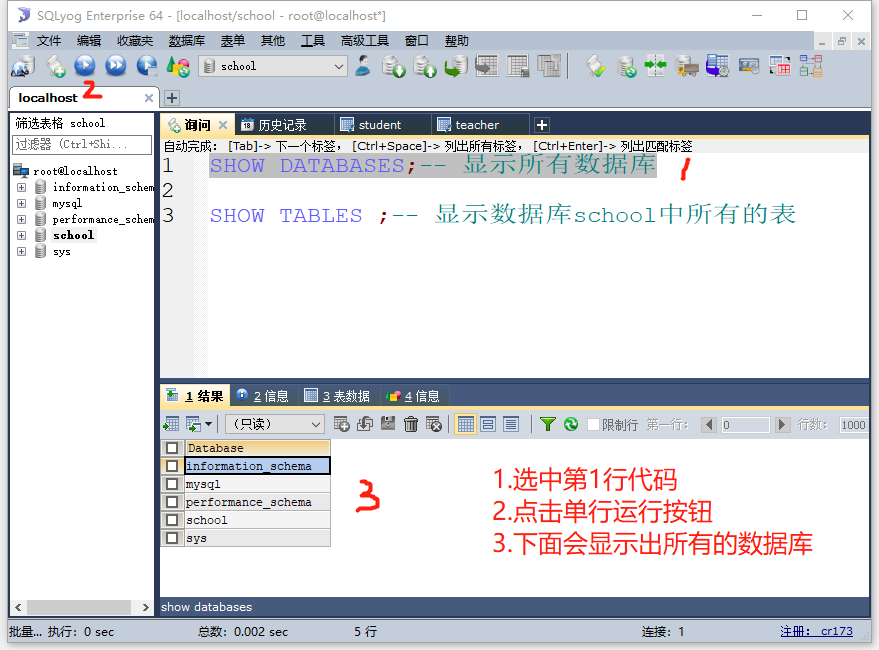Switch to the 2 信息 result tab
Image resolution: width=879 pixels, height=650 pixels.
pyautogui.click(x=262, y=397)
